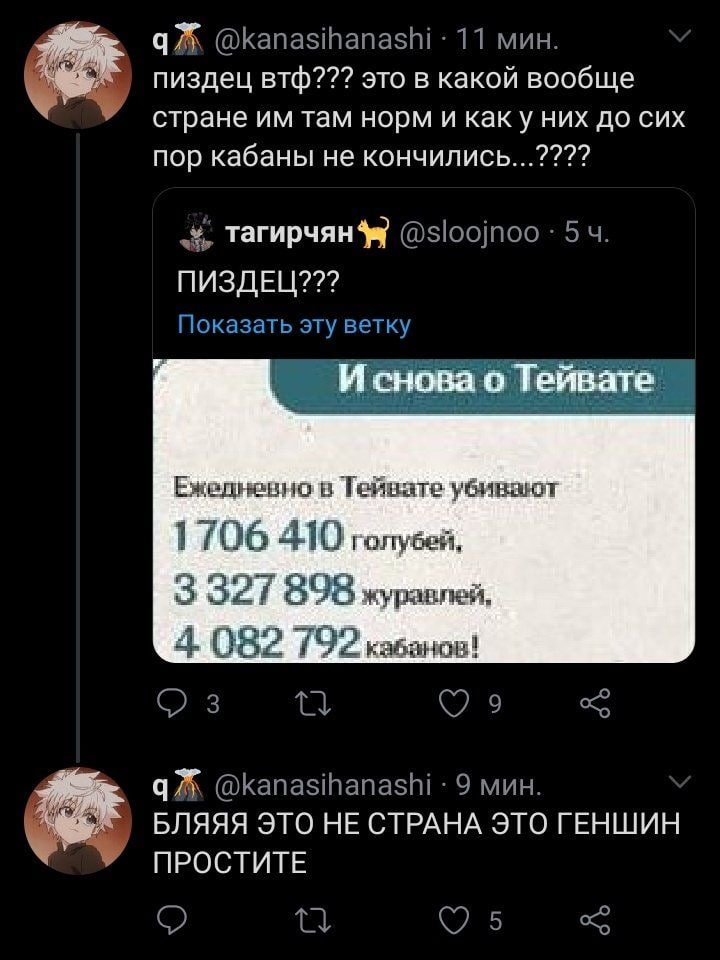This screenshot has width=720, height=960.
Task: Open the @kanasihanashi handle in second tweet
Action: point(323,784)
